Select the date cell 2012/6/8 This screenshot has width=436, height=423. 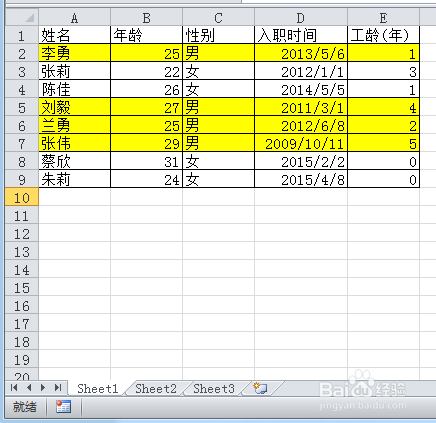(x=301, y=125)
